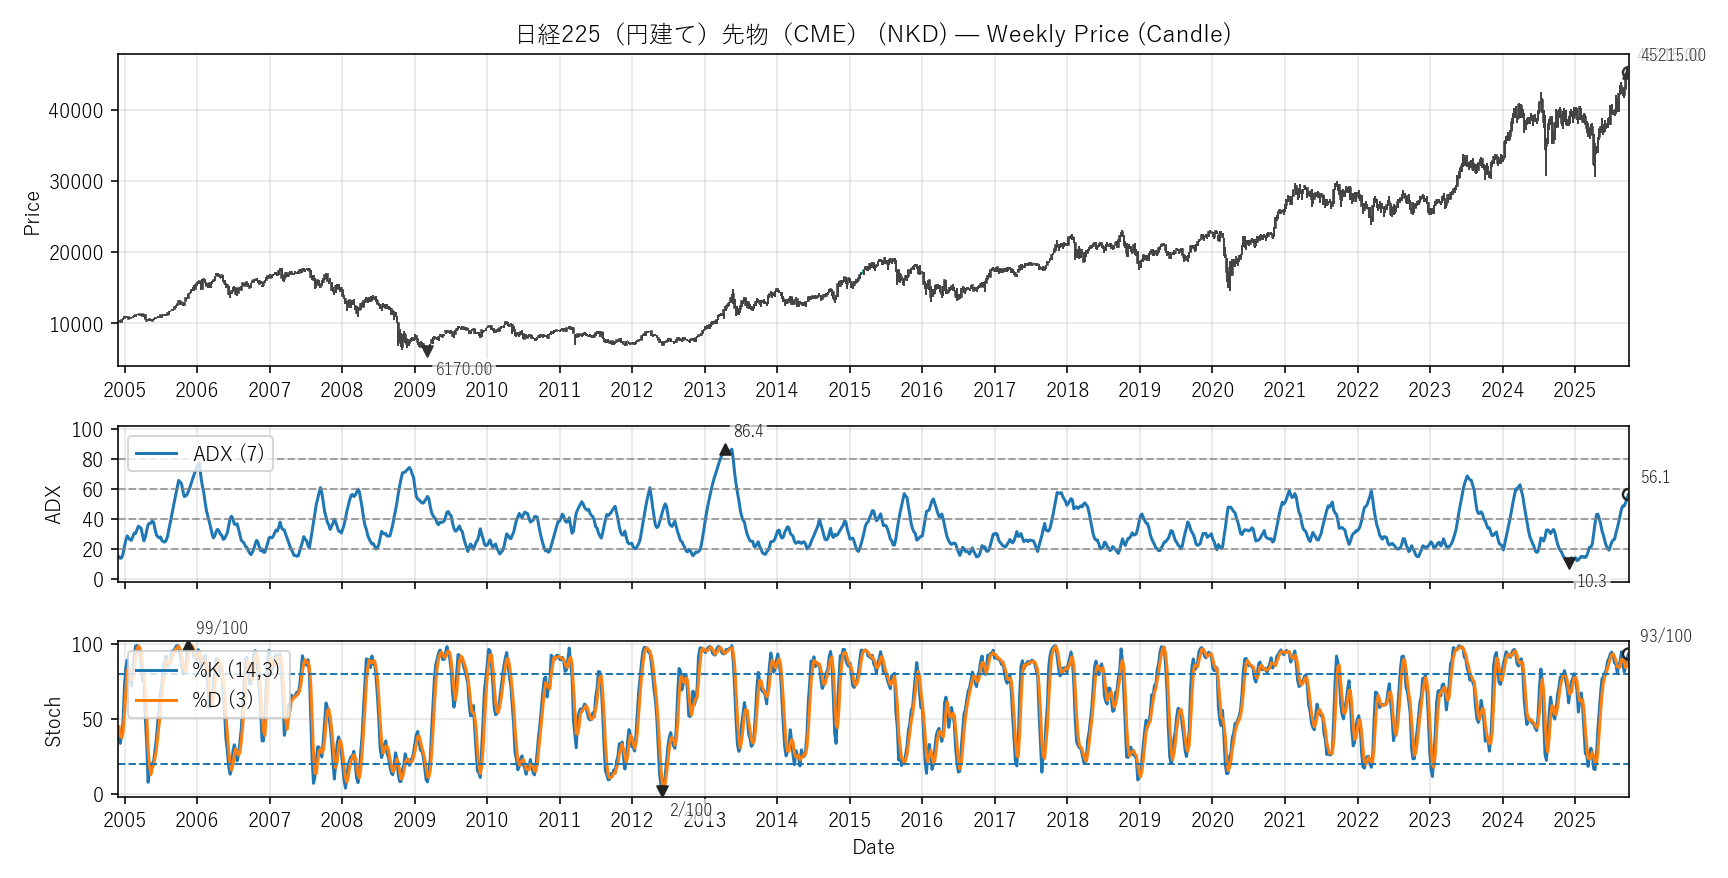Click the chart title with Weekly Price (Candle)
Image resolution: width=1728 pixels, height=878 pixels.
coord(873,34)
